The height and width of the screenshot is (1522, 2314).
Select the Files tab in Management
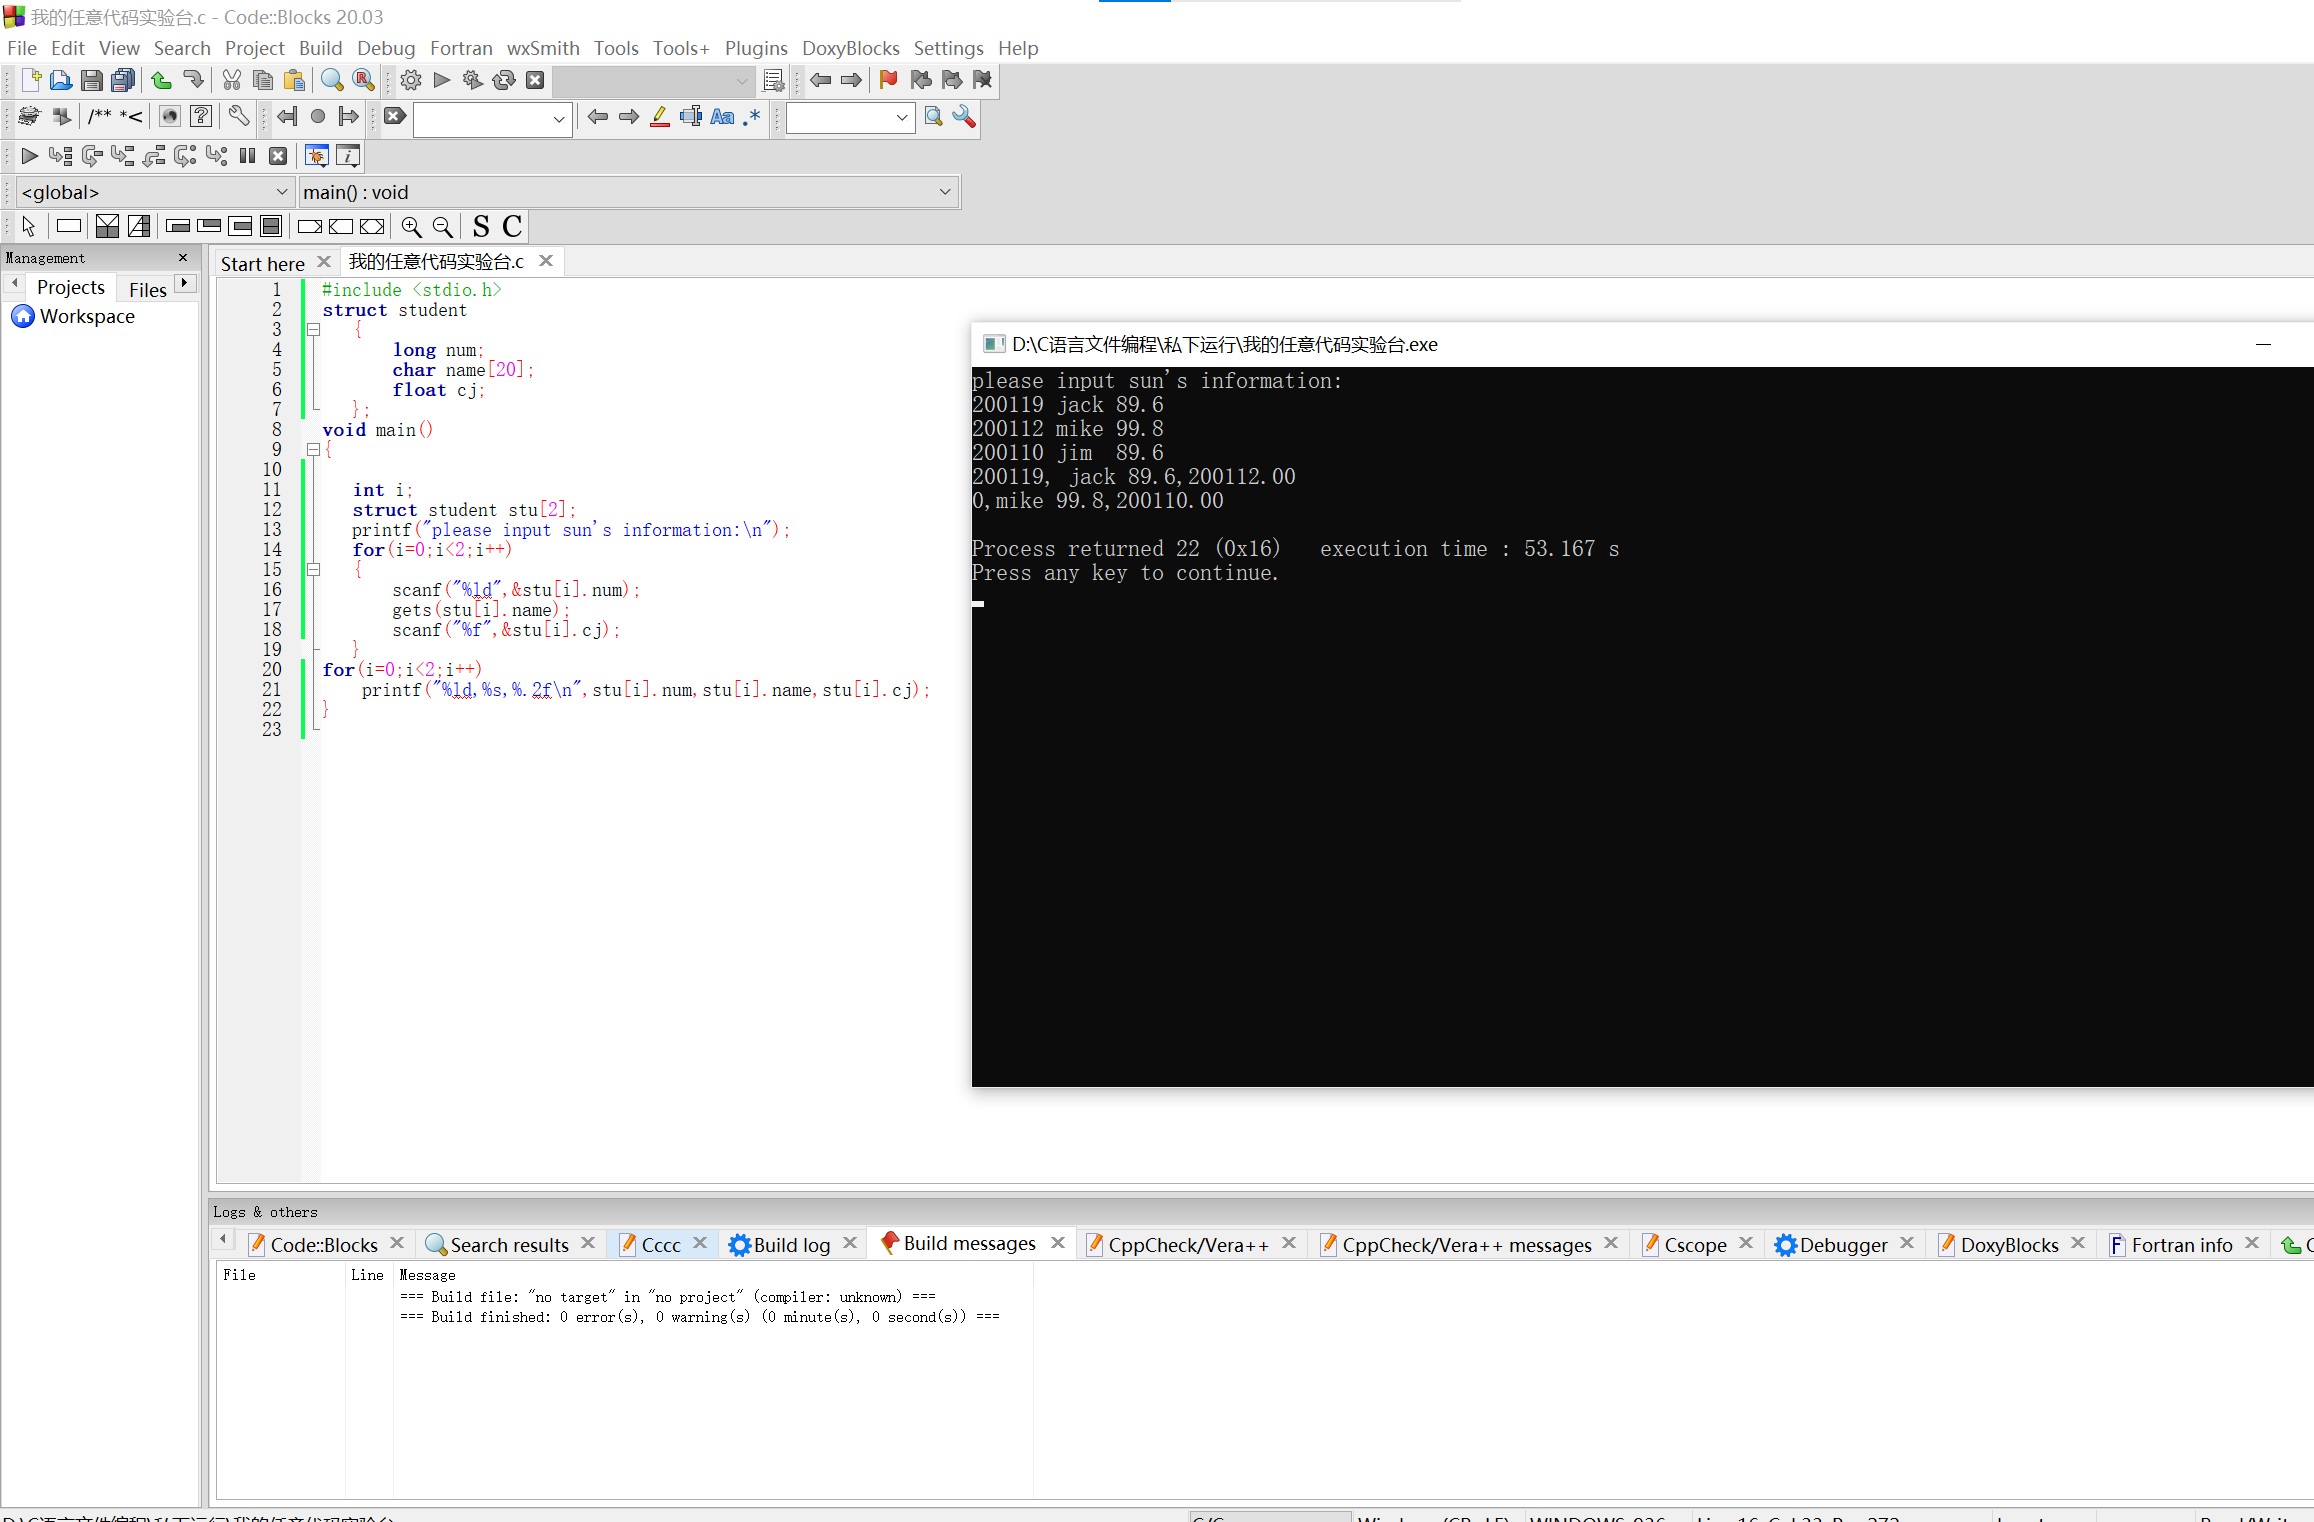[x=148, y=289]
